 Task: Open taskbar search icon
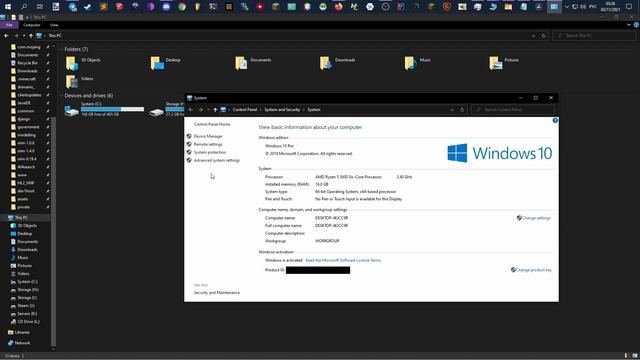point(24,6)
